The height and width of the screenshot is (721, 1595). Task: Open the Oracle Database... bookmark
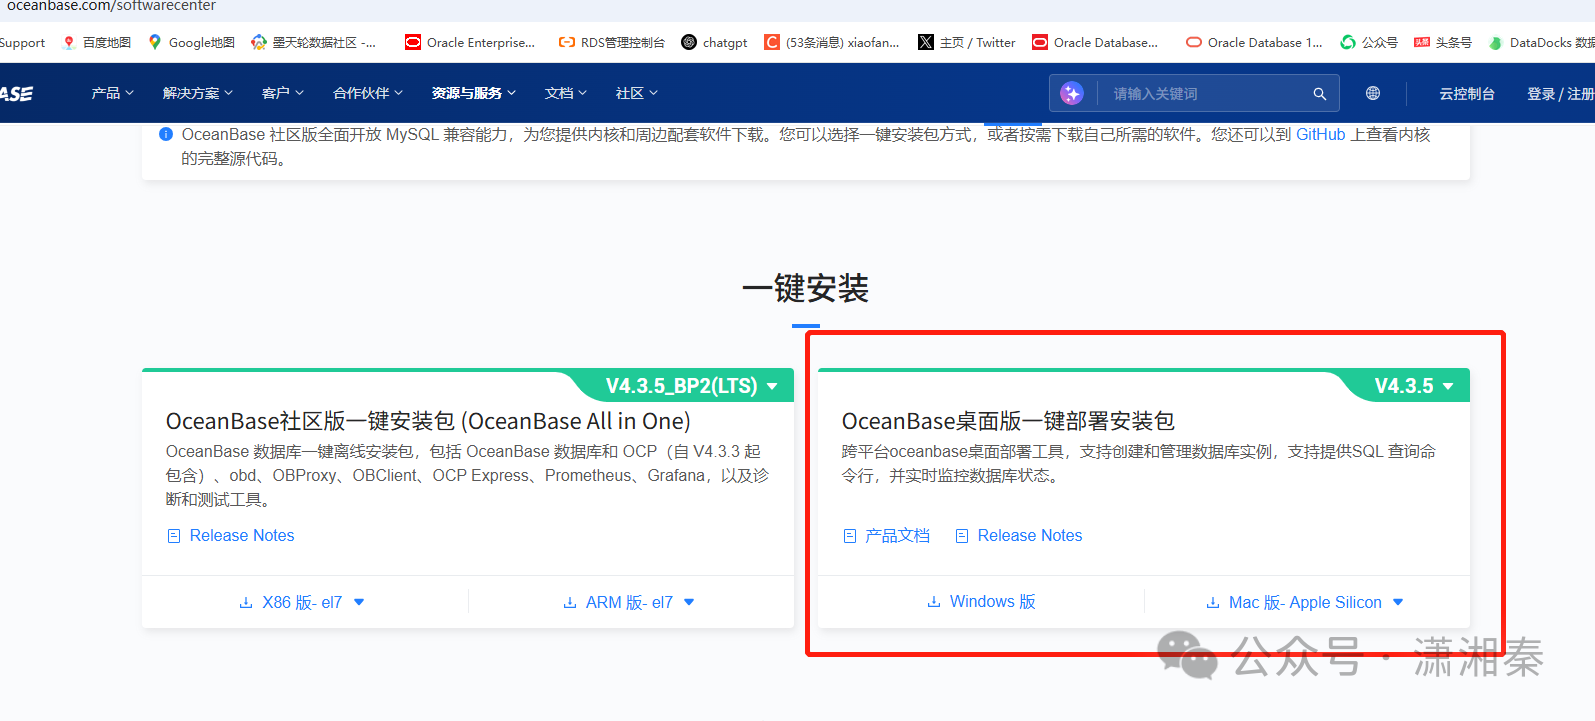pos(1095,42)
